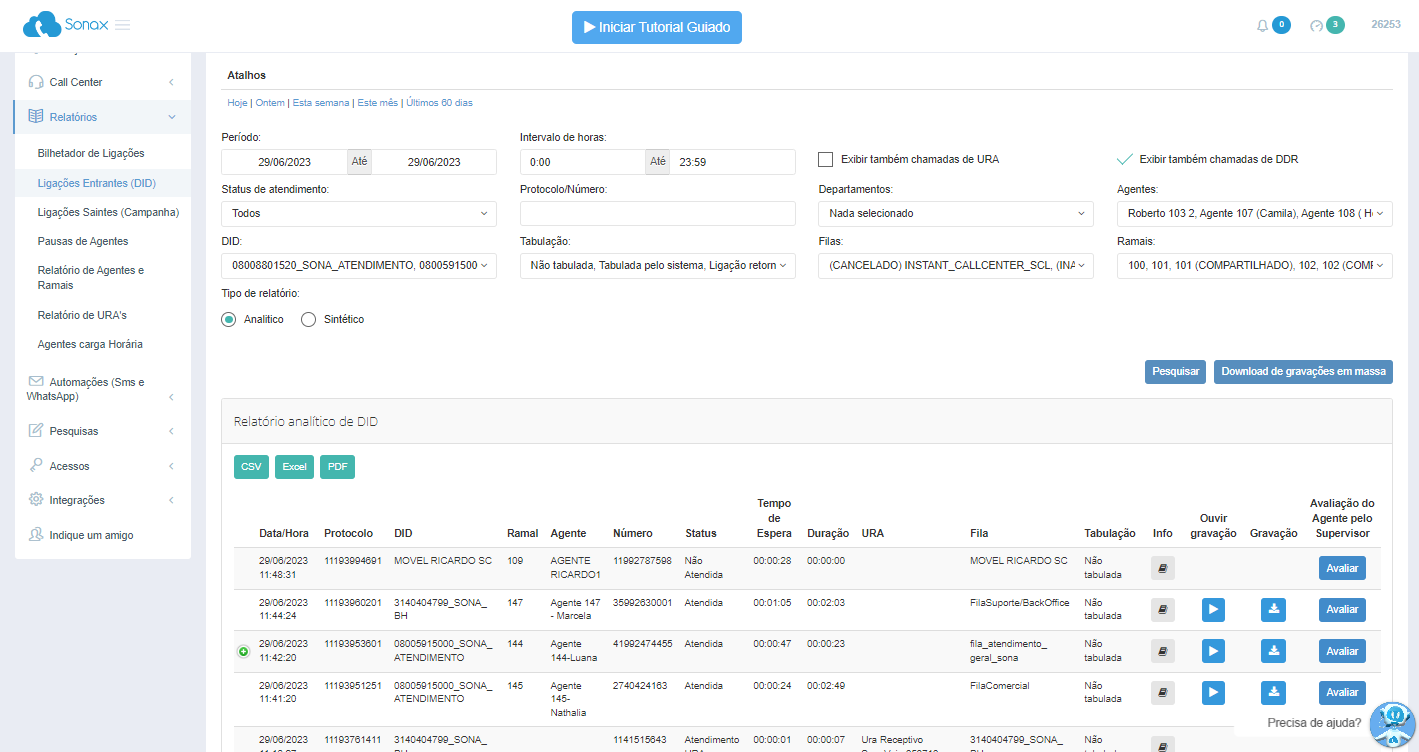The image size is (1419, 752).
Task: Play recording for Agente 147 Marcela call
Action: pos(1212,610)
